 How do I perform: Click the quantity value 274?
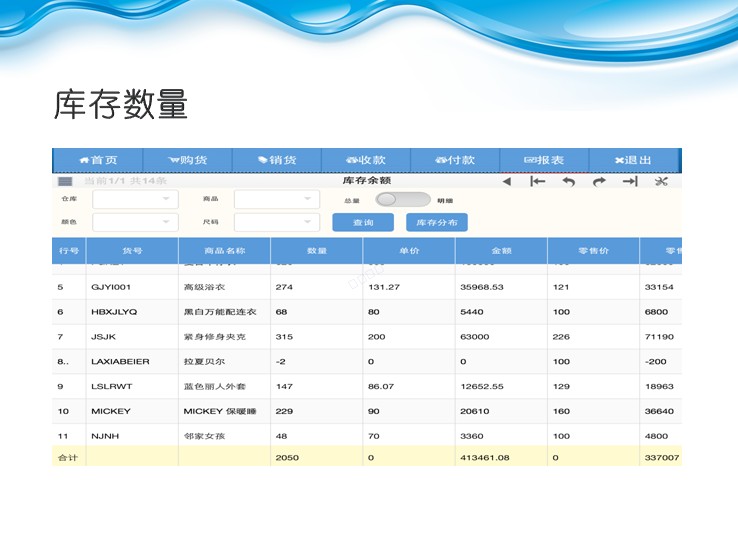[284, 287]
